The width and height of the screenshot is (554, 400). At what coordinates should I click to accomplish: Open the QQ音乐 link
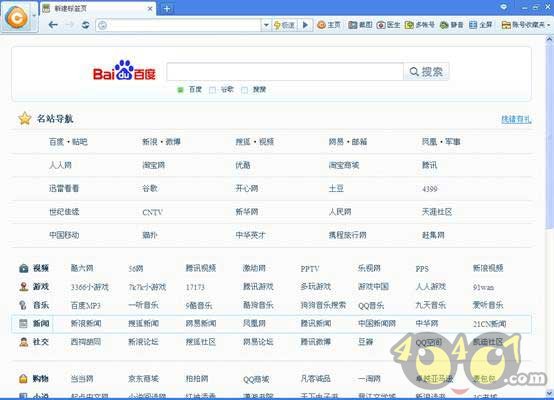pos(371,306)
